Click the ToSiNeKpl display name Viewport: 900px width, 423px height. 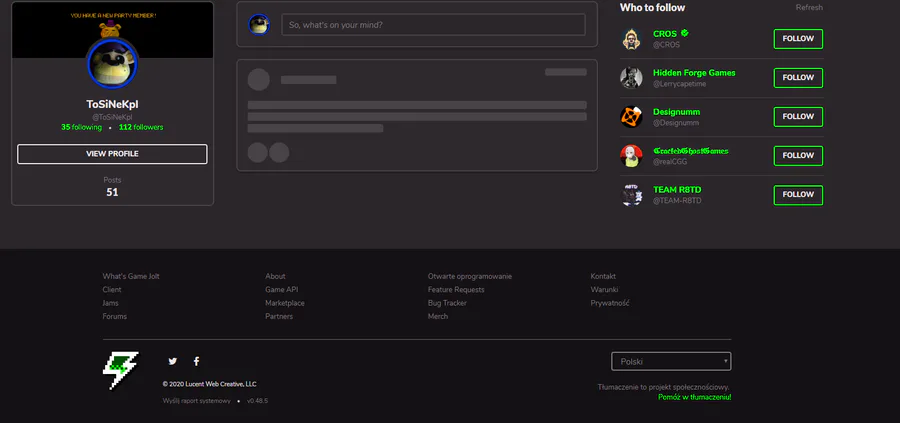tap(112, 104)
